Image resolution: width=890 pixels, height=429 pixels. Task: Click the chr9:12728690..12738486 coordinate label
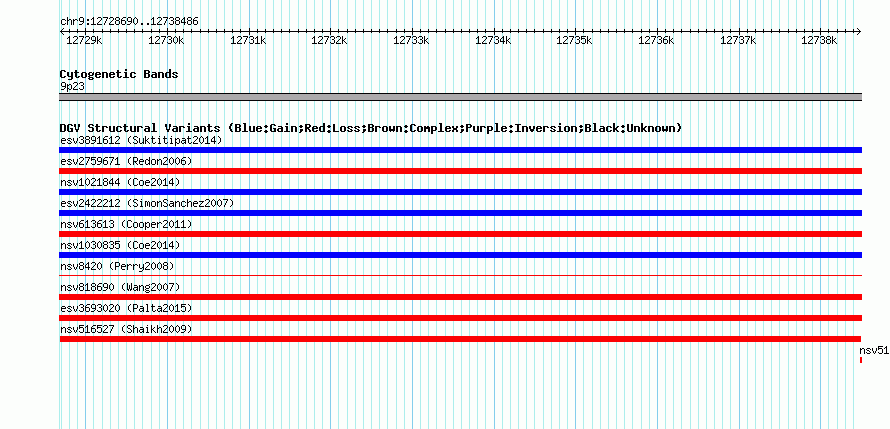(x=129, y=22)
